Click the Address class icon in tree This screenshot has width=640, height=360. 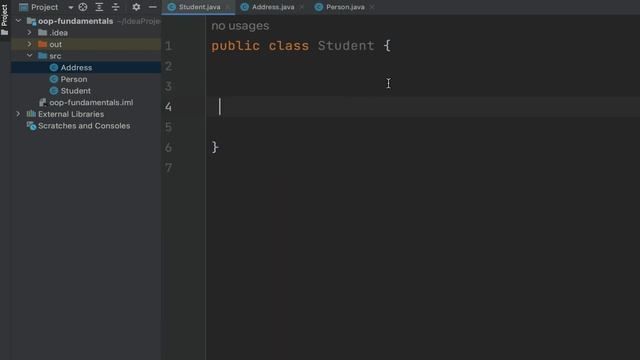pyautogui.click(x=53, y=67)
